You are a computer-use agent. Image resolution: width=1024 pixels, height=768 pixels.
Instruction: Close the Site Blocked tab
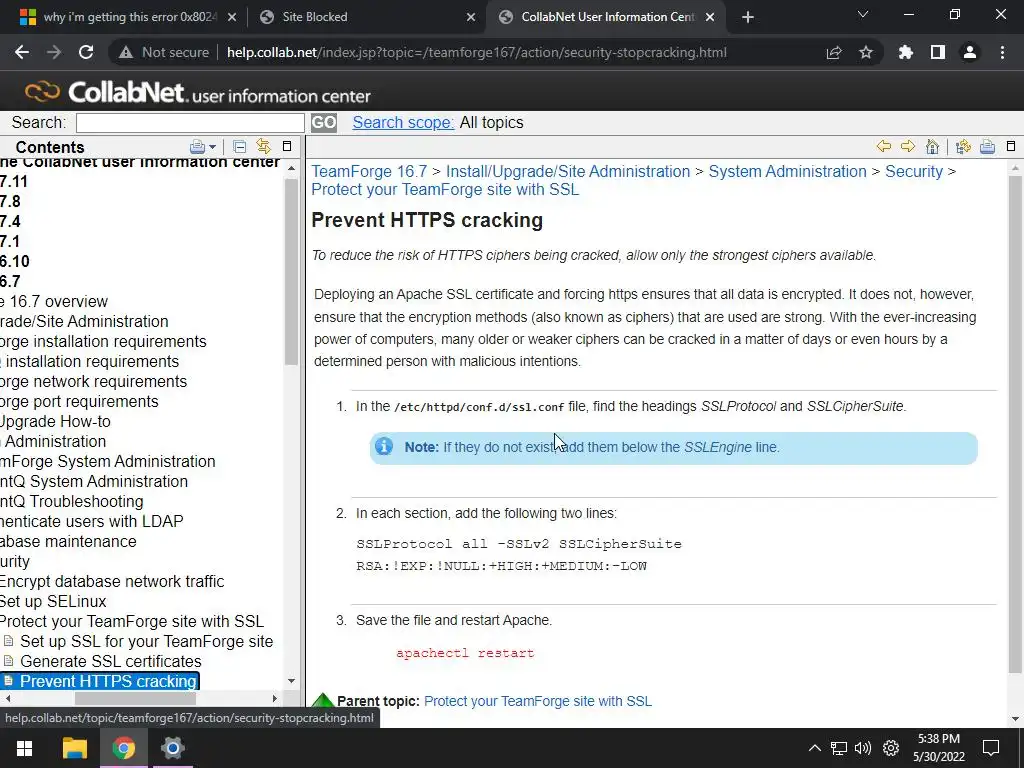[x=471, y=17]
